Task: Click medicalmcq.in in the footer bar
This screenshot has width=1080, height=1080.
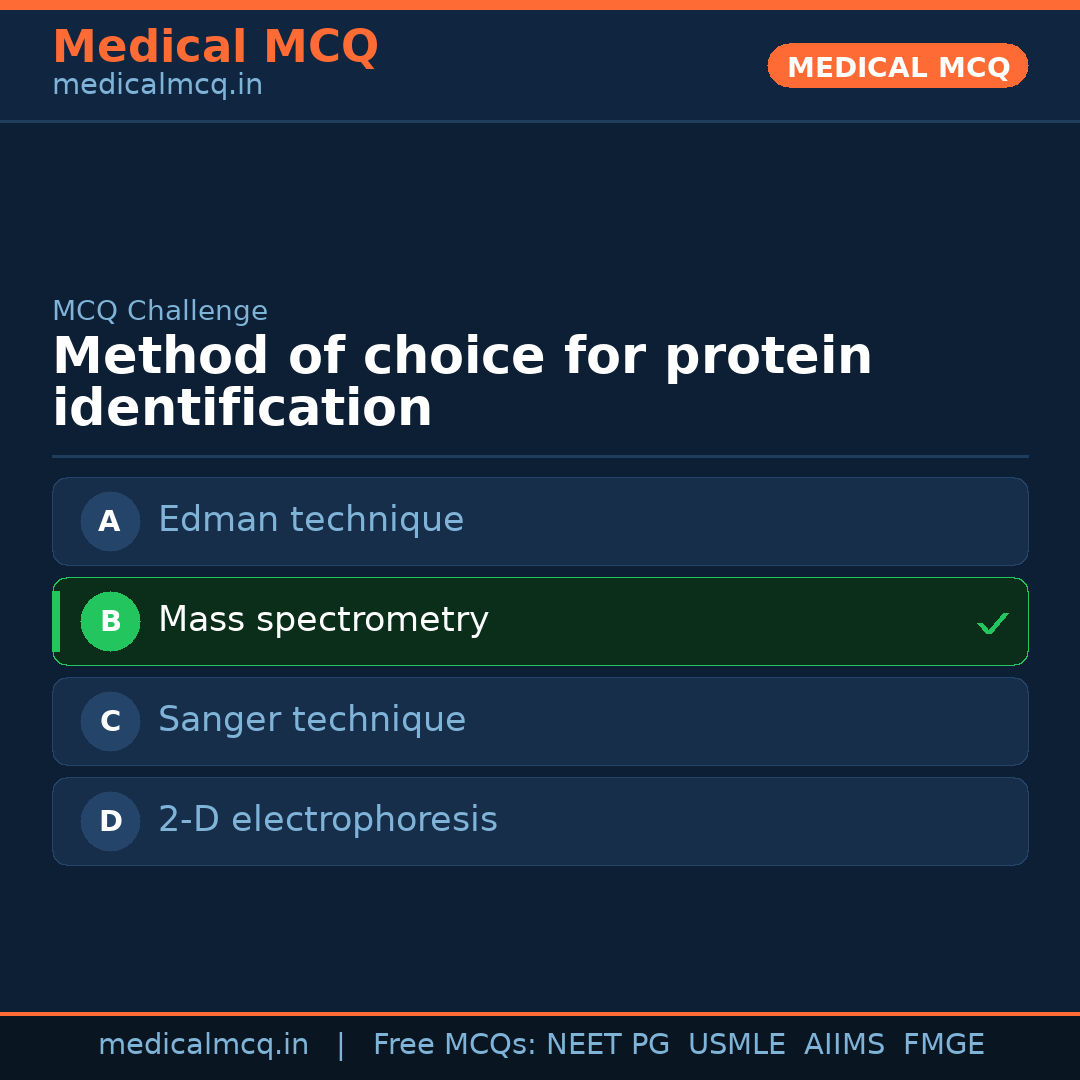Action: point(203,1043)
